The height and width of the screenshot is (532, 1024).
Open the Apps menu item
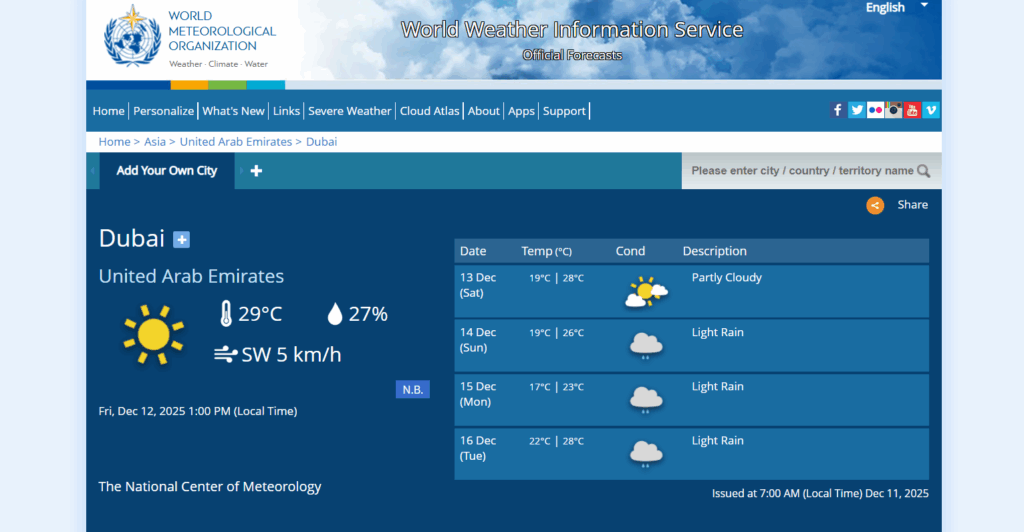pos(521,111)
